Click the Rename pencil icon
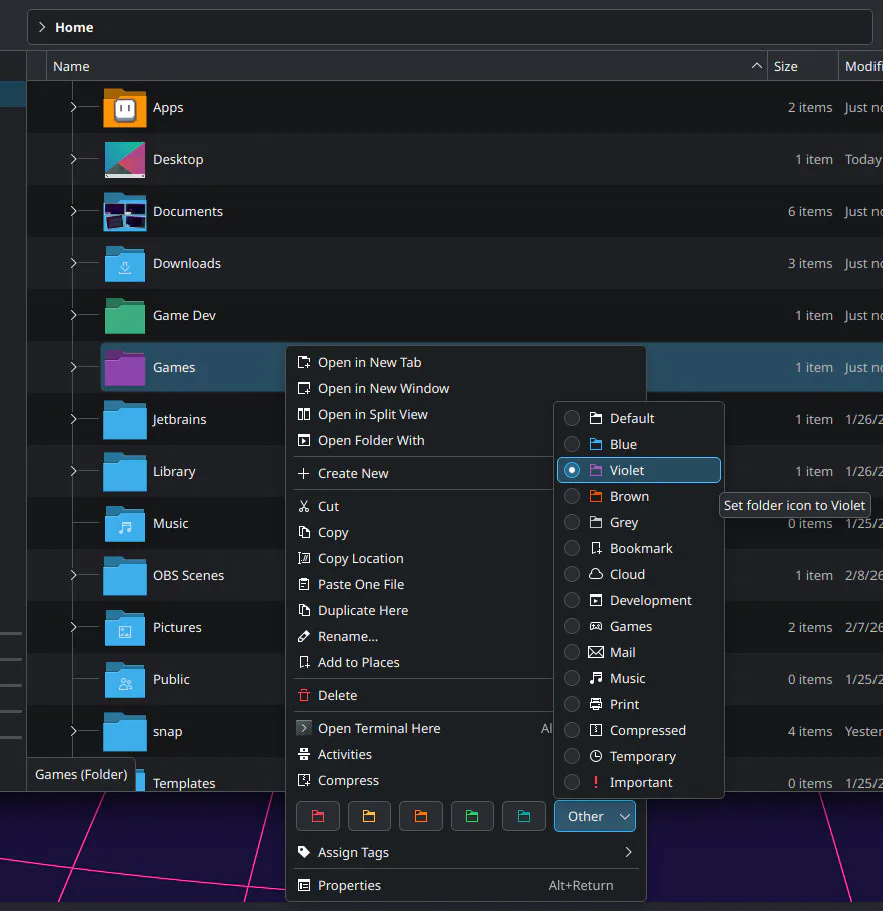 click(304, 637)
